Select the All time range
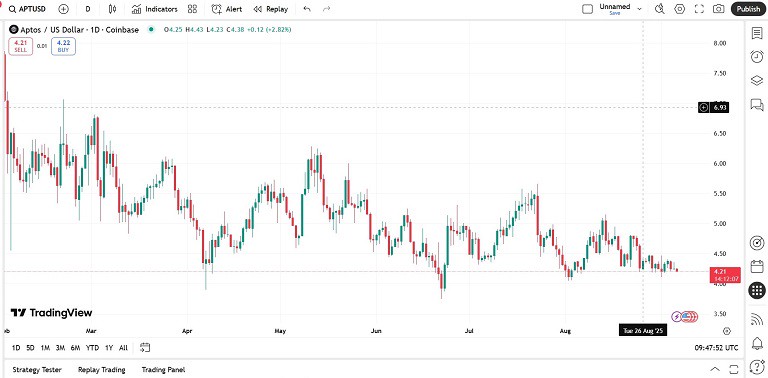This screenshot has height=378, width=768. pyautogui.click(x=123, y=348)
